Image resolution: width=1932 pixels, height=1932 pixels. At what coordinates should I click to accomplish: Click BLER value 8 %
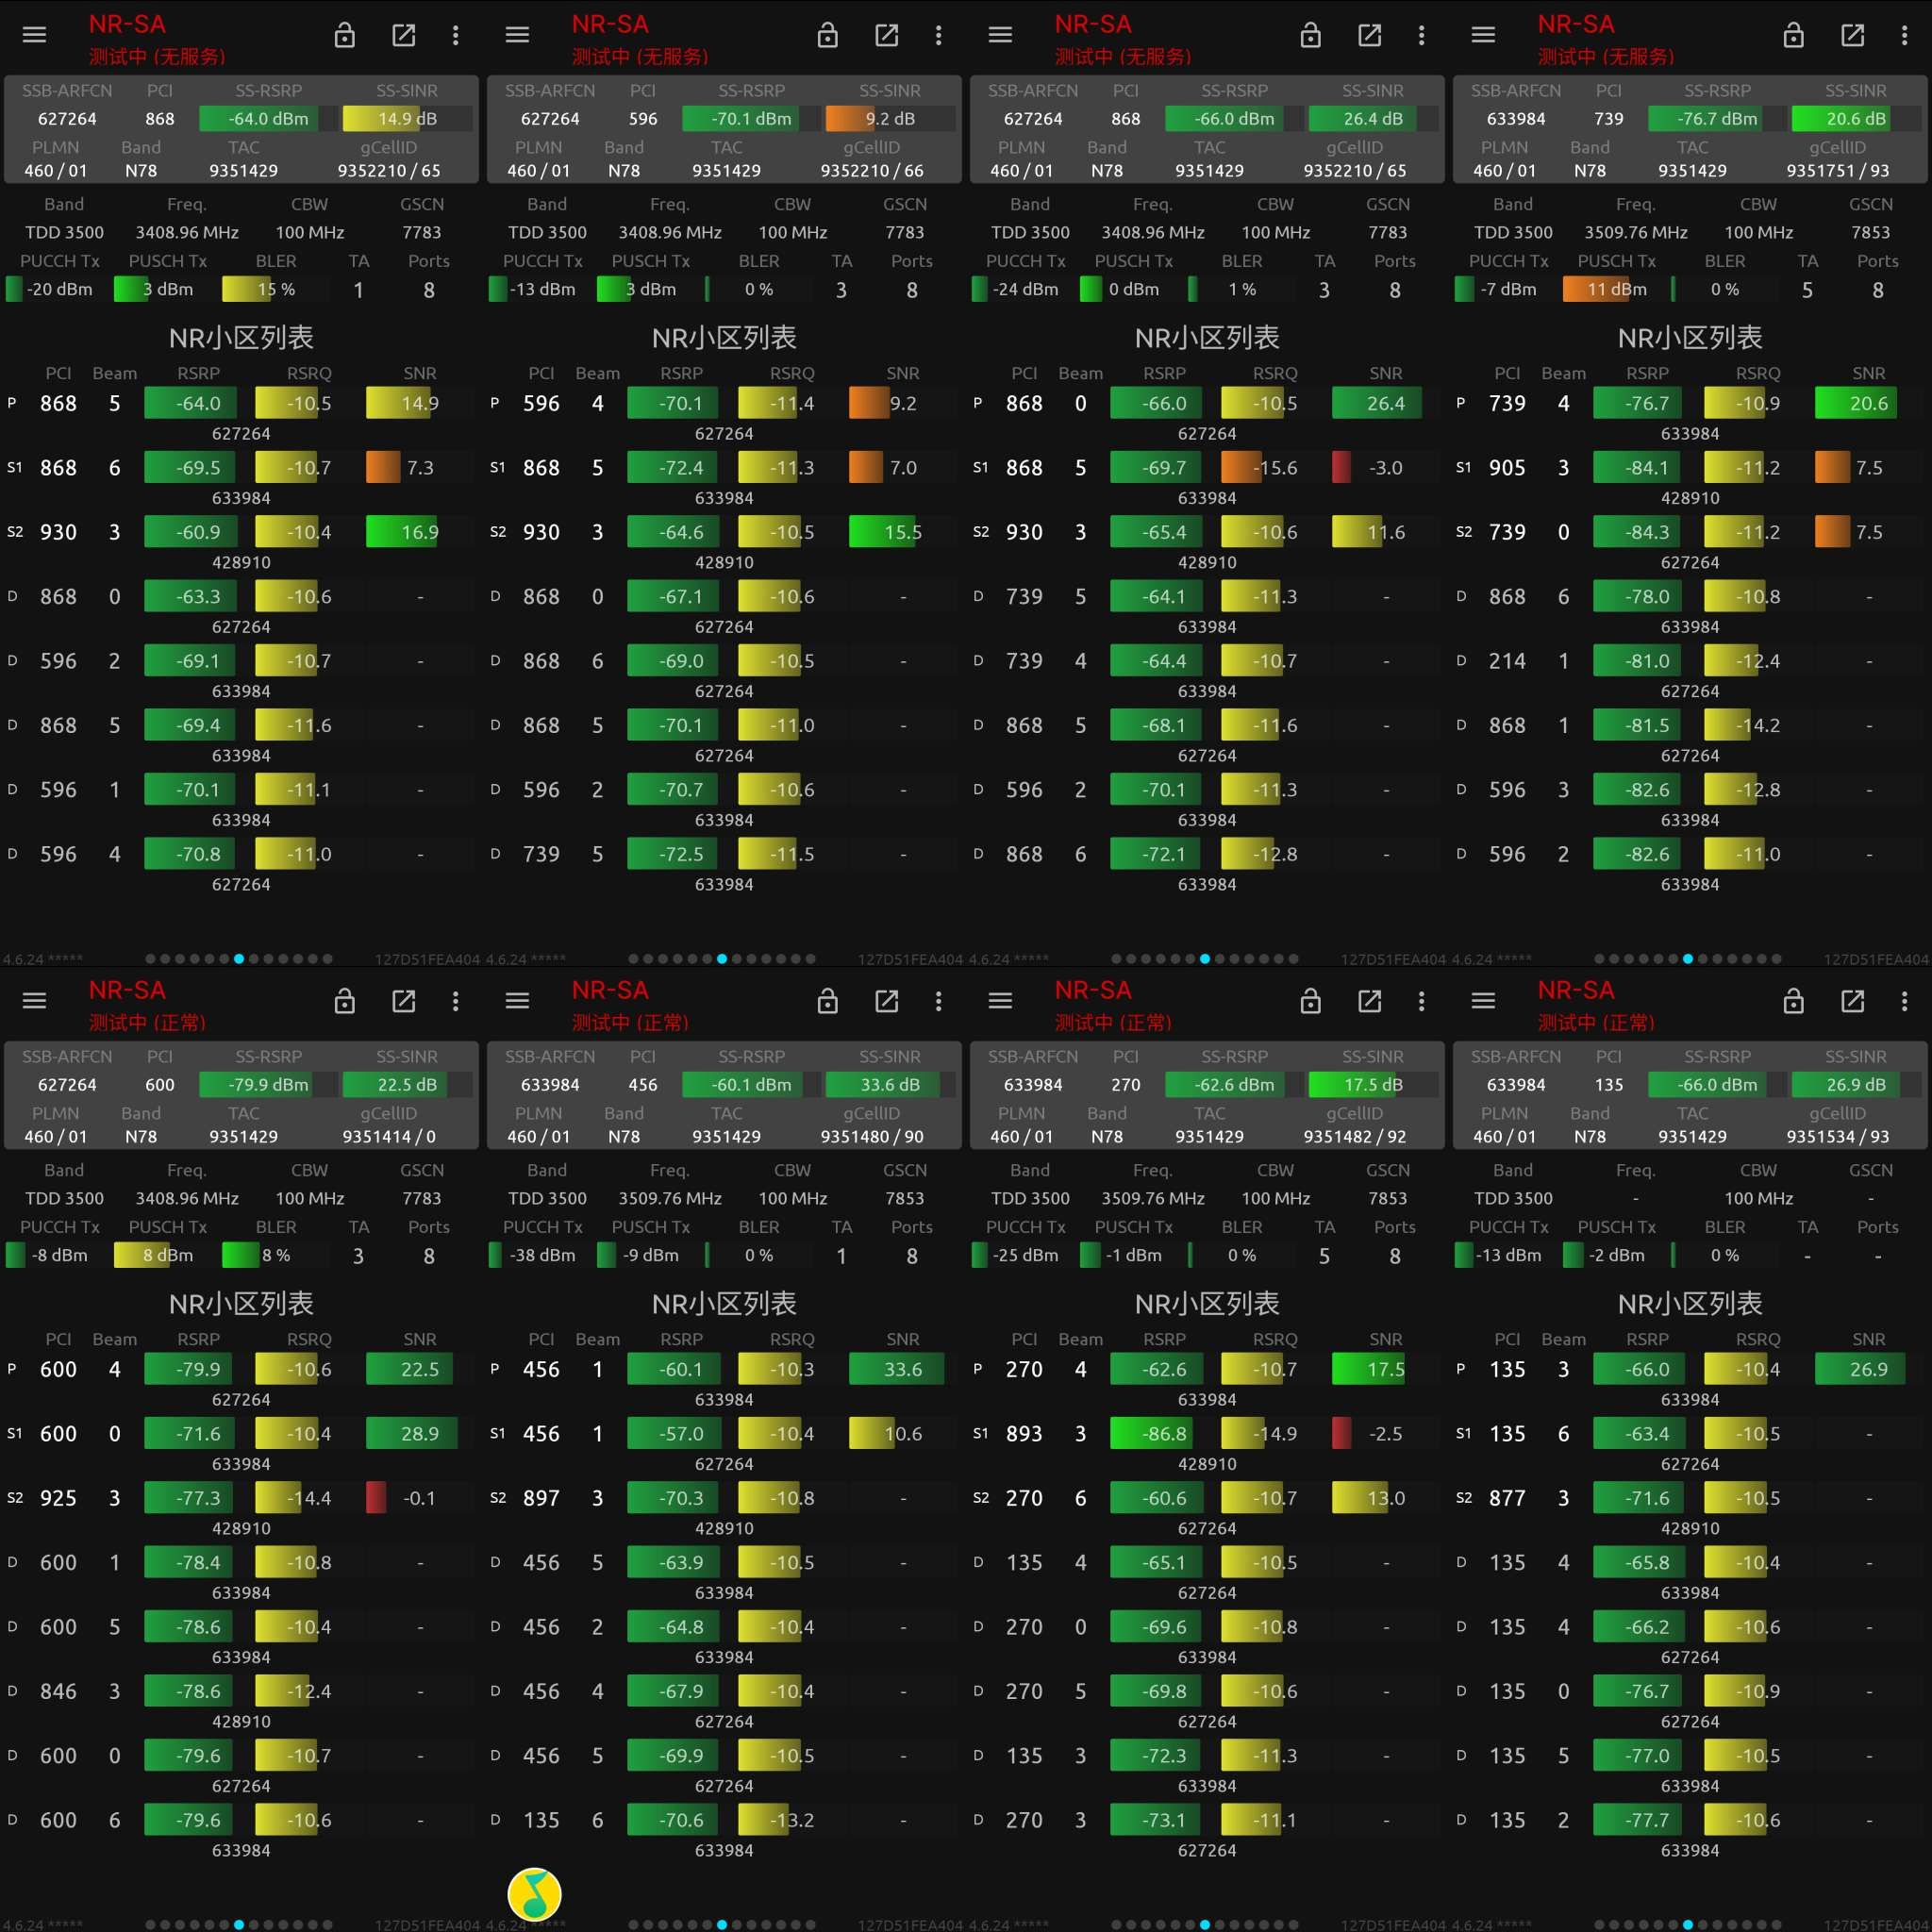pyautogui.click(x=276, y=1256)
